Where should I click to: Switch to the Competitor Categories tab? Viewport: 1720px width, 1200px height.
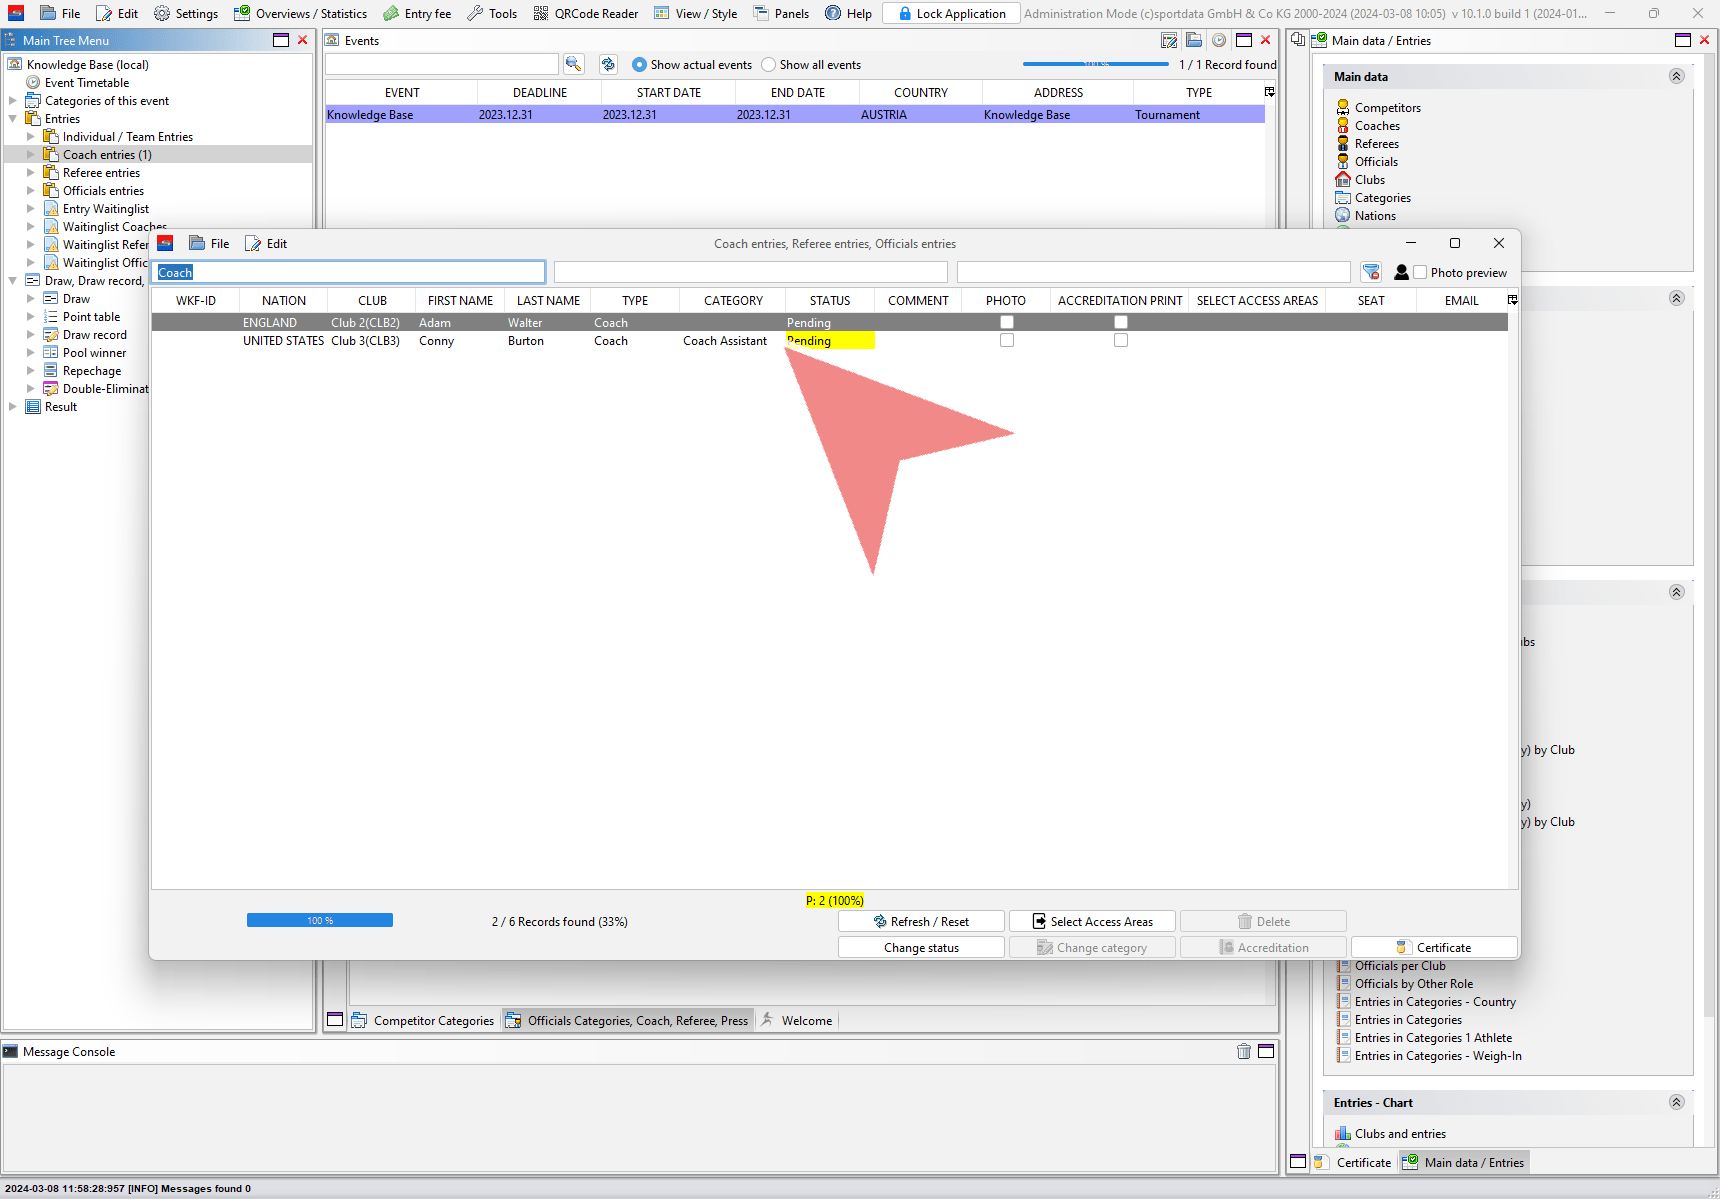pos(422,1021)
